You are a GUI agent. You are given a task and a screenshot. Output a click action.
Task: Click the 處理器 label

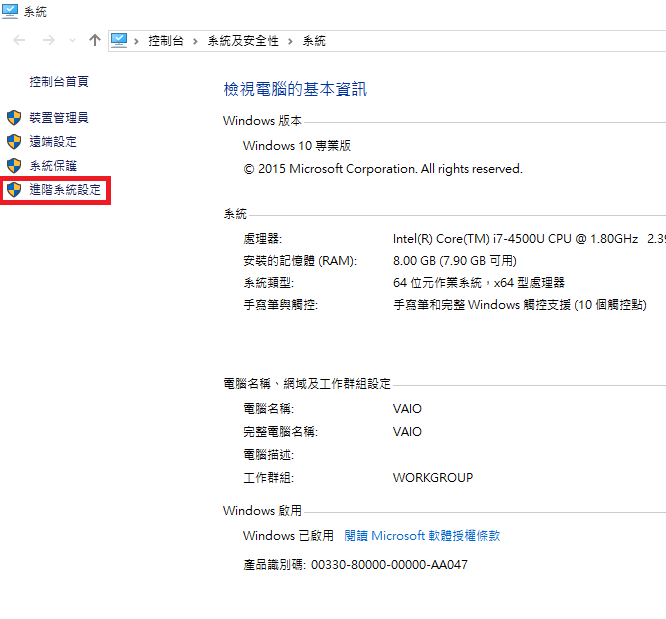click(262, 239)
